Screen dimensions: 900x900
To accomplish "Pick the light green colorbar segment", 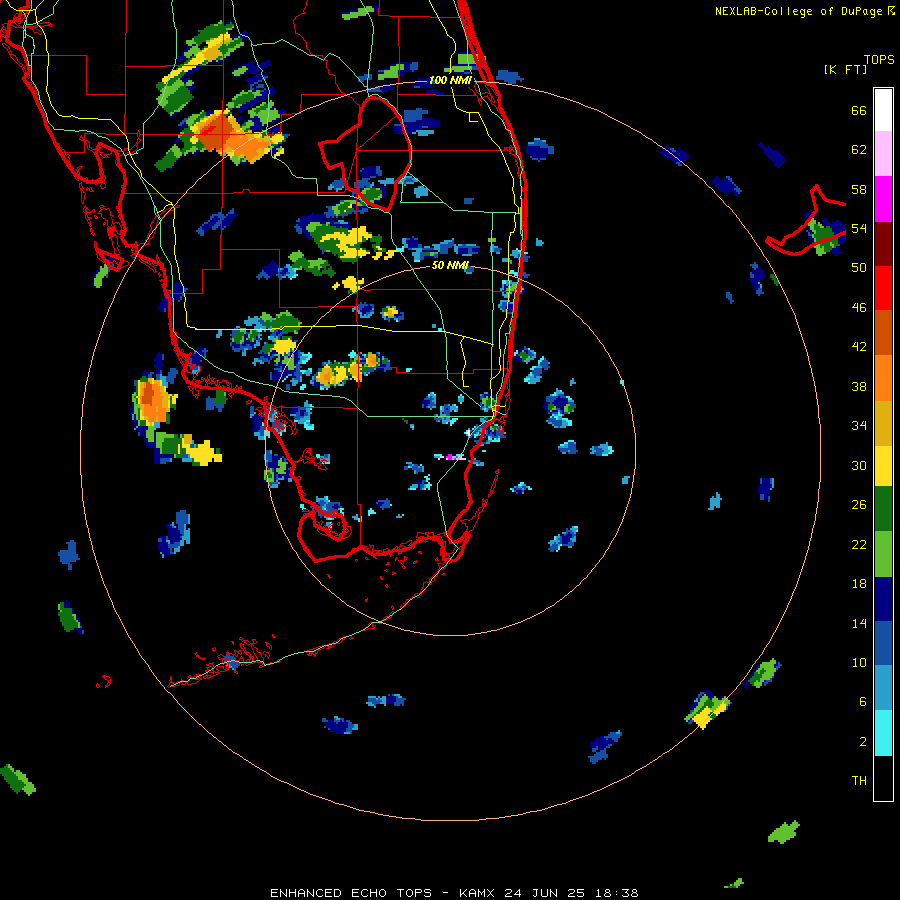I will click(x=883, y=553).
